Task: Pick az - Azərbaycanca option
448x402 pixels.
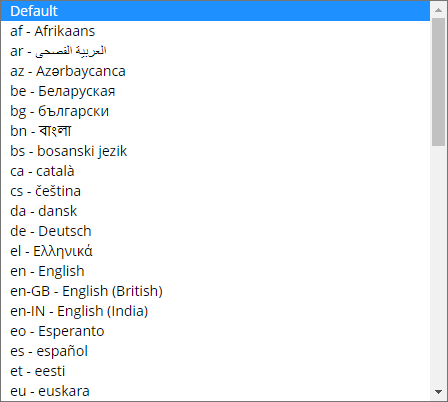Action: [215, 71]
